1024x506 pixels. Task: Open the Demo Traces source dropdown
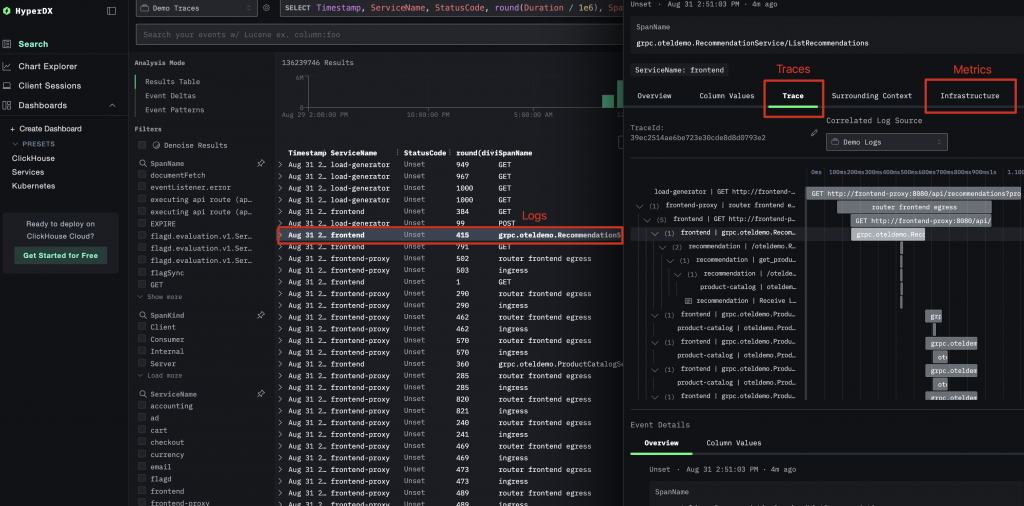(x=197, y=8)
